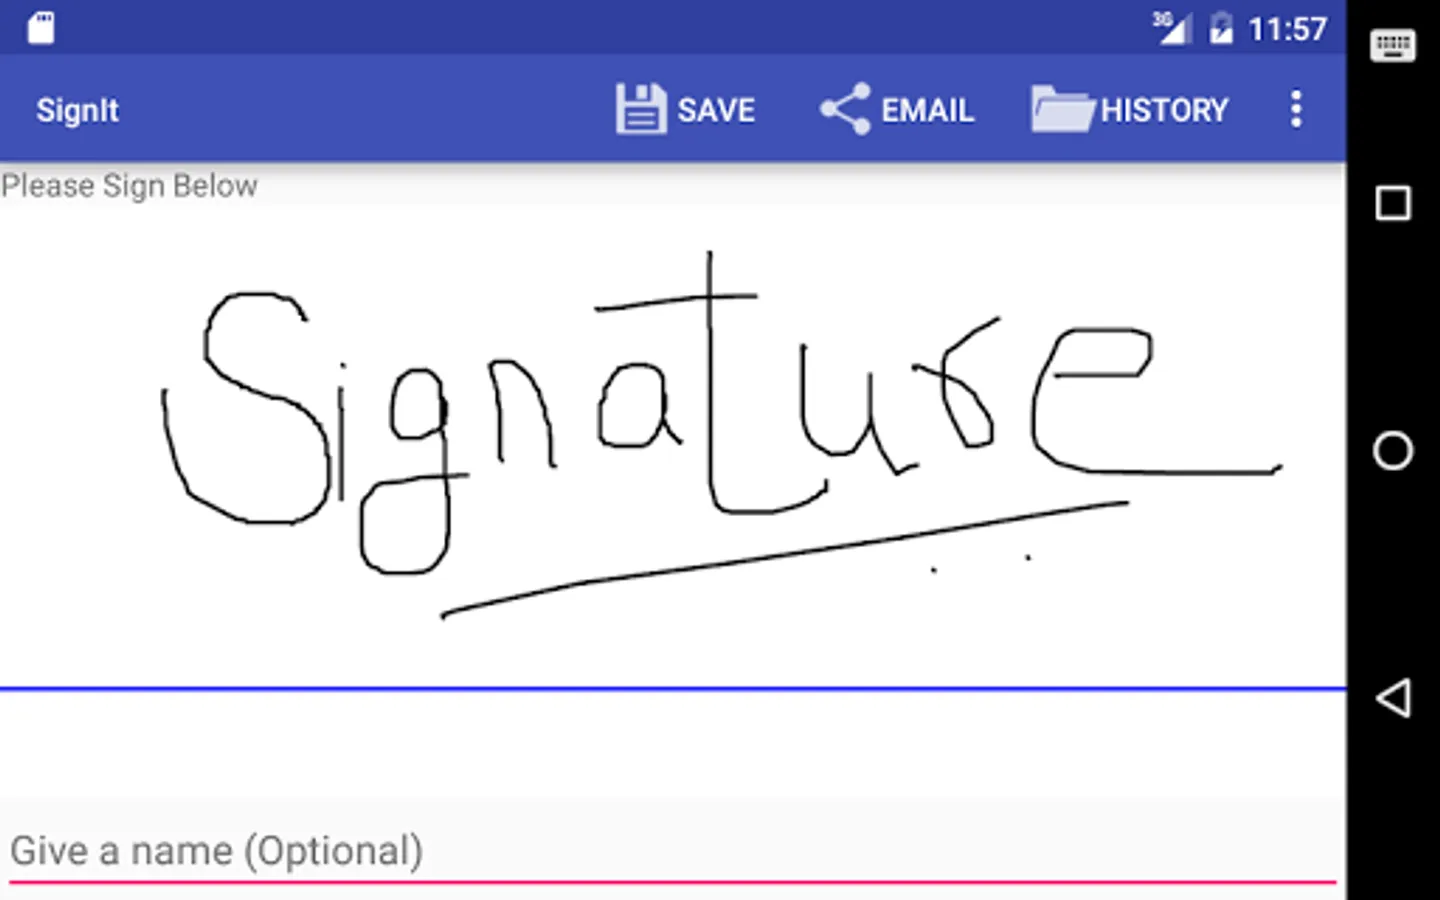Image resolution: width=1440 pixels, height=900 pixels.
Task: Tap the square recent apps button
Action: pyautogui.click(x=1393, y=203)
